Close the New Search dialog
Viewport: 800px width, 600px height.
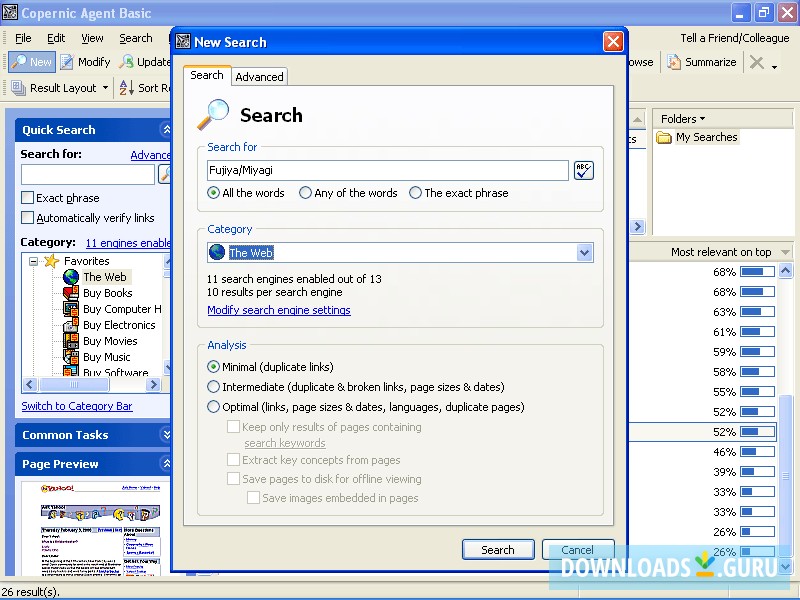(x=613, y=42)
